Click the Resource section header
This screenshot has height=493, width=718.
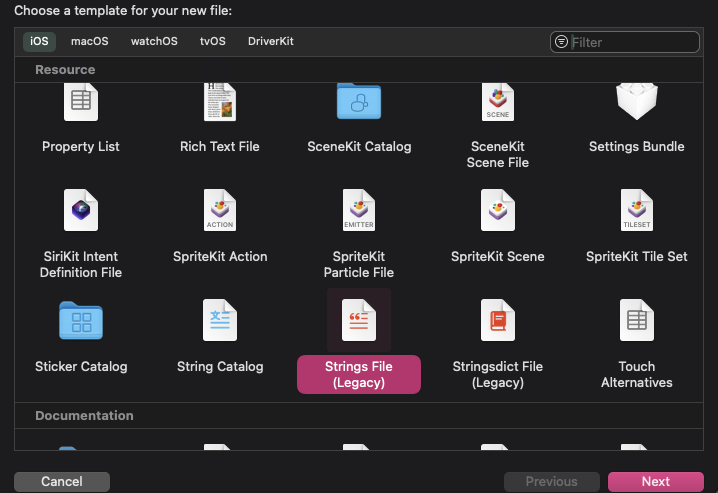(65, 70)
